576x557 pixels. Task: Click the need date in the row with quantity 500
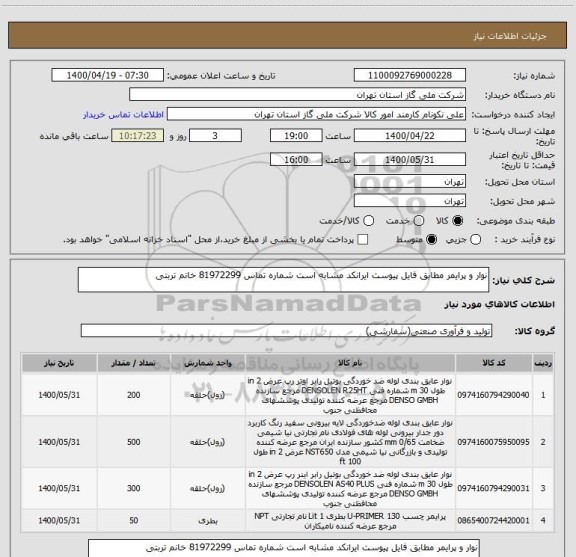point(59,442)
